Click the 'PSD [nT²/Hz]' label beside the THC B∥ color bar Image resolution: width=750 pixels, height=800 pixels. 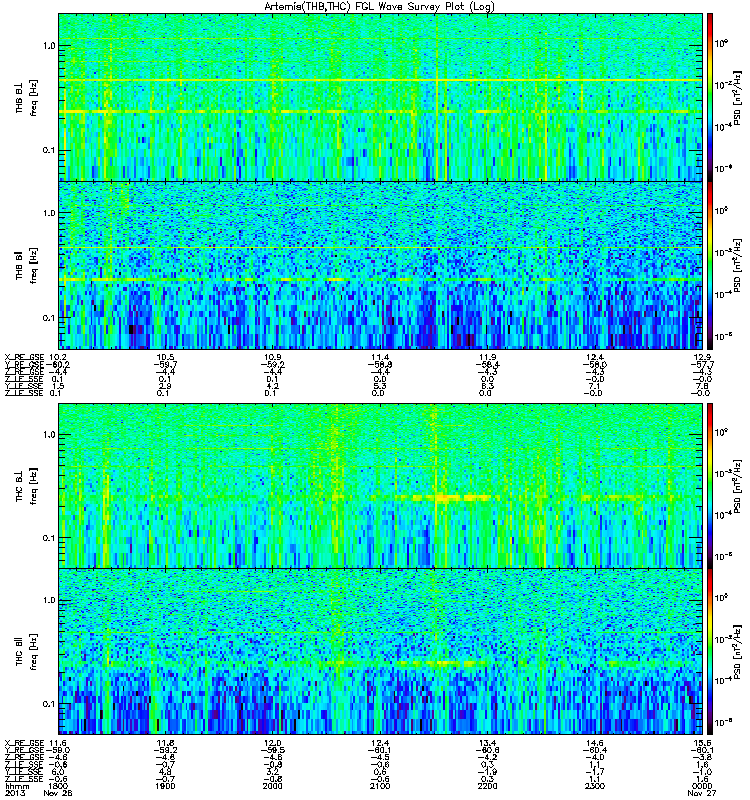[x=738, y=652]
